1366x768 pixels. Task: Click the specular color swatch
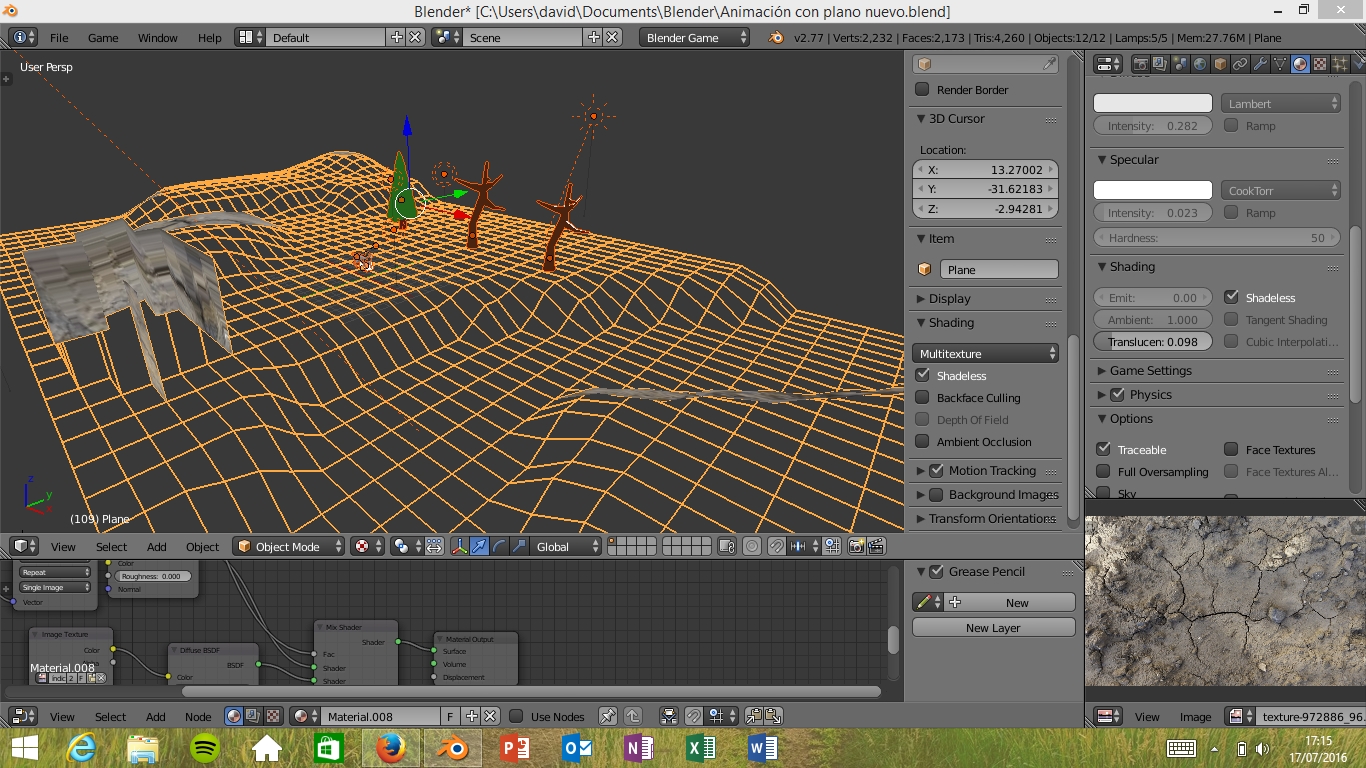(1152, 190)
